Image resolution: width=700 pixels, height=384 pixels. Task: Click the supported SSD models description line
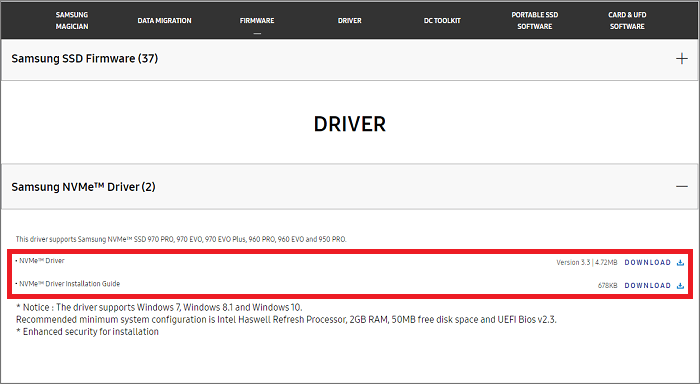pyautogui.click(x=181, y=239)
